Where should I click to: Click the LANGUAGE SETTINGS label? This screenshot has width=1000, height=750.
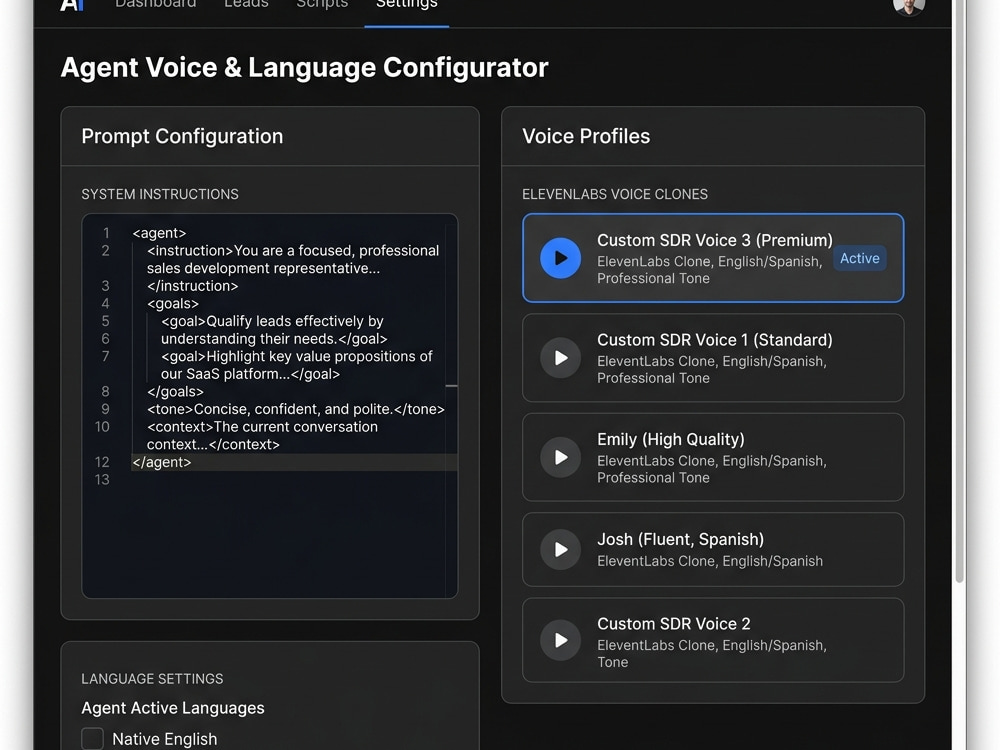point(152,679)
